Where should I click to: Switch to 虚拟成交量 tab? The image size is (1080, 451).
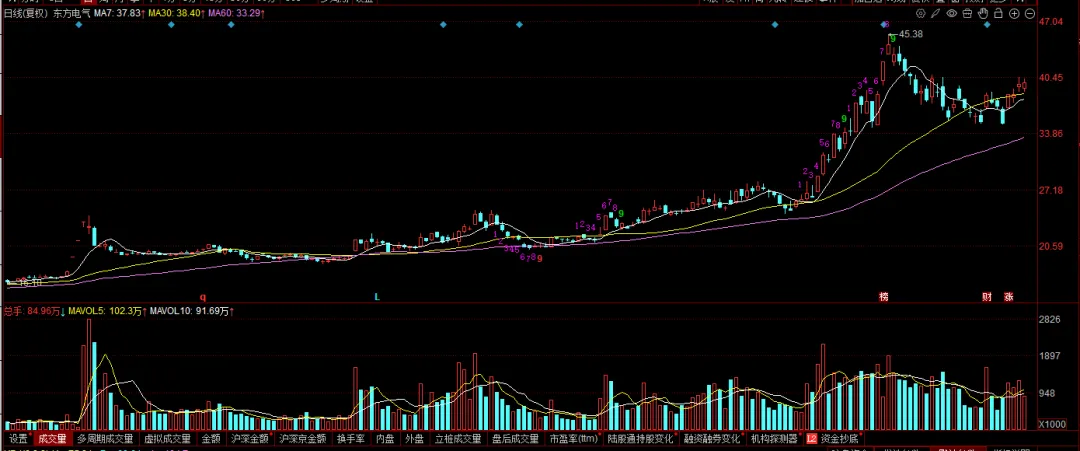pos(167,439)
